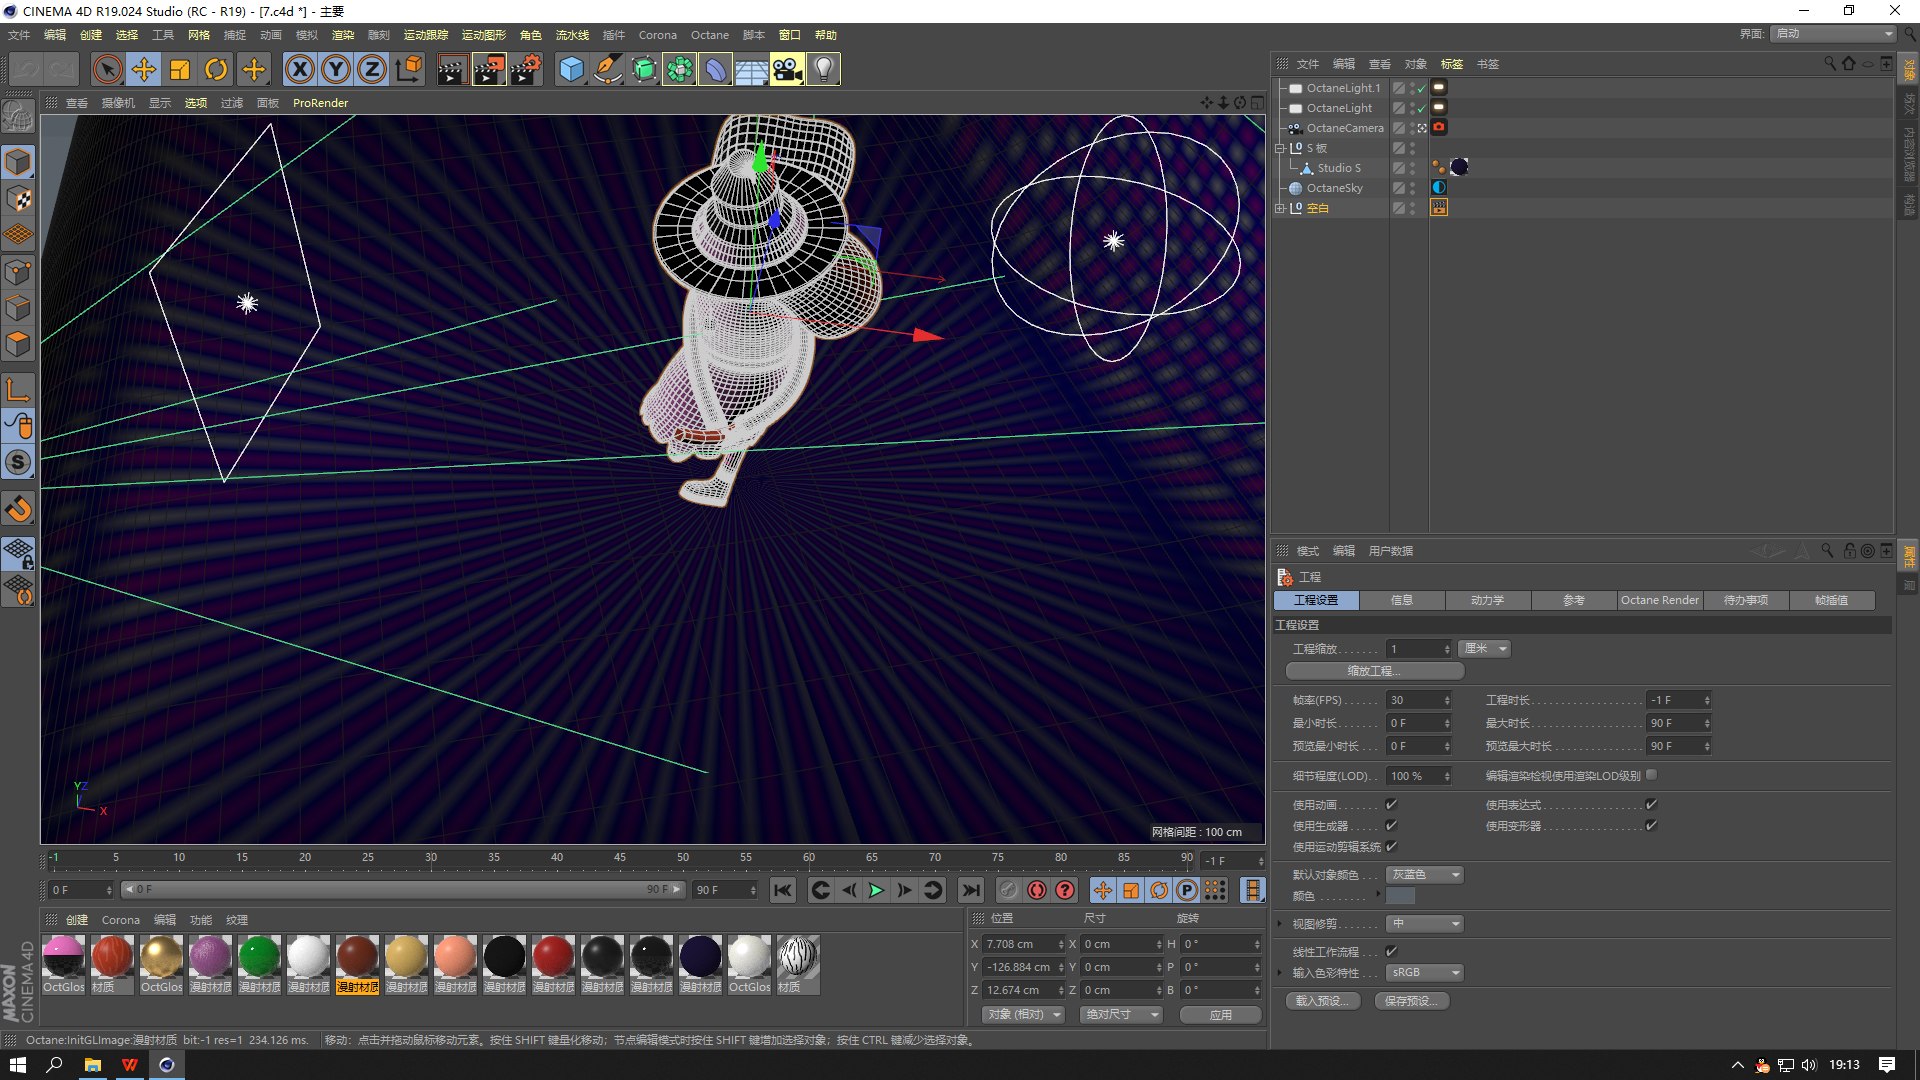
Task: Open the green array modeling objects tool
Action: pyautogui.click(x=680, y=69)
